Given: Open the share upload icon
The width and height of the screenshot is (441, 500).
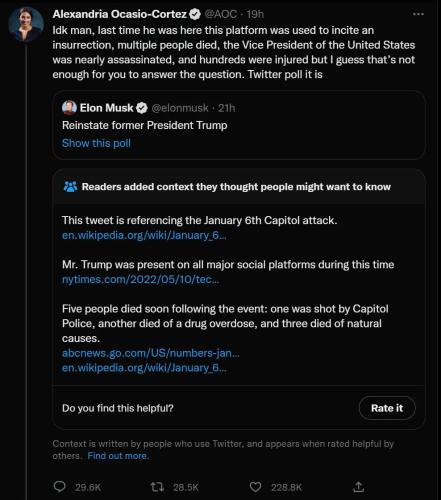Looking at the screenshot, I should click(x=358, y=487).
